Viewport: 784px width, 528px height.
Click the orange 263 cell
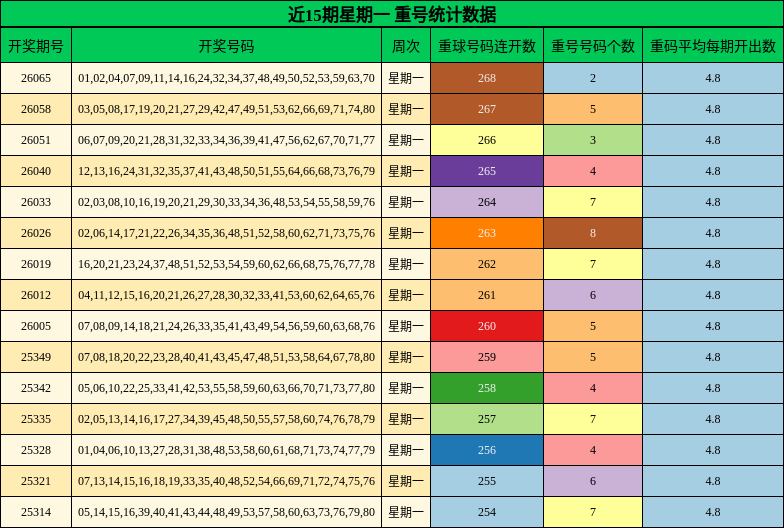487,233
